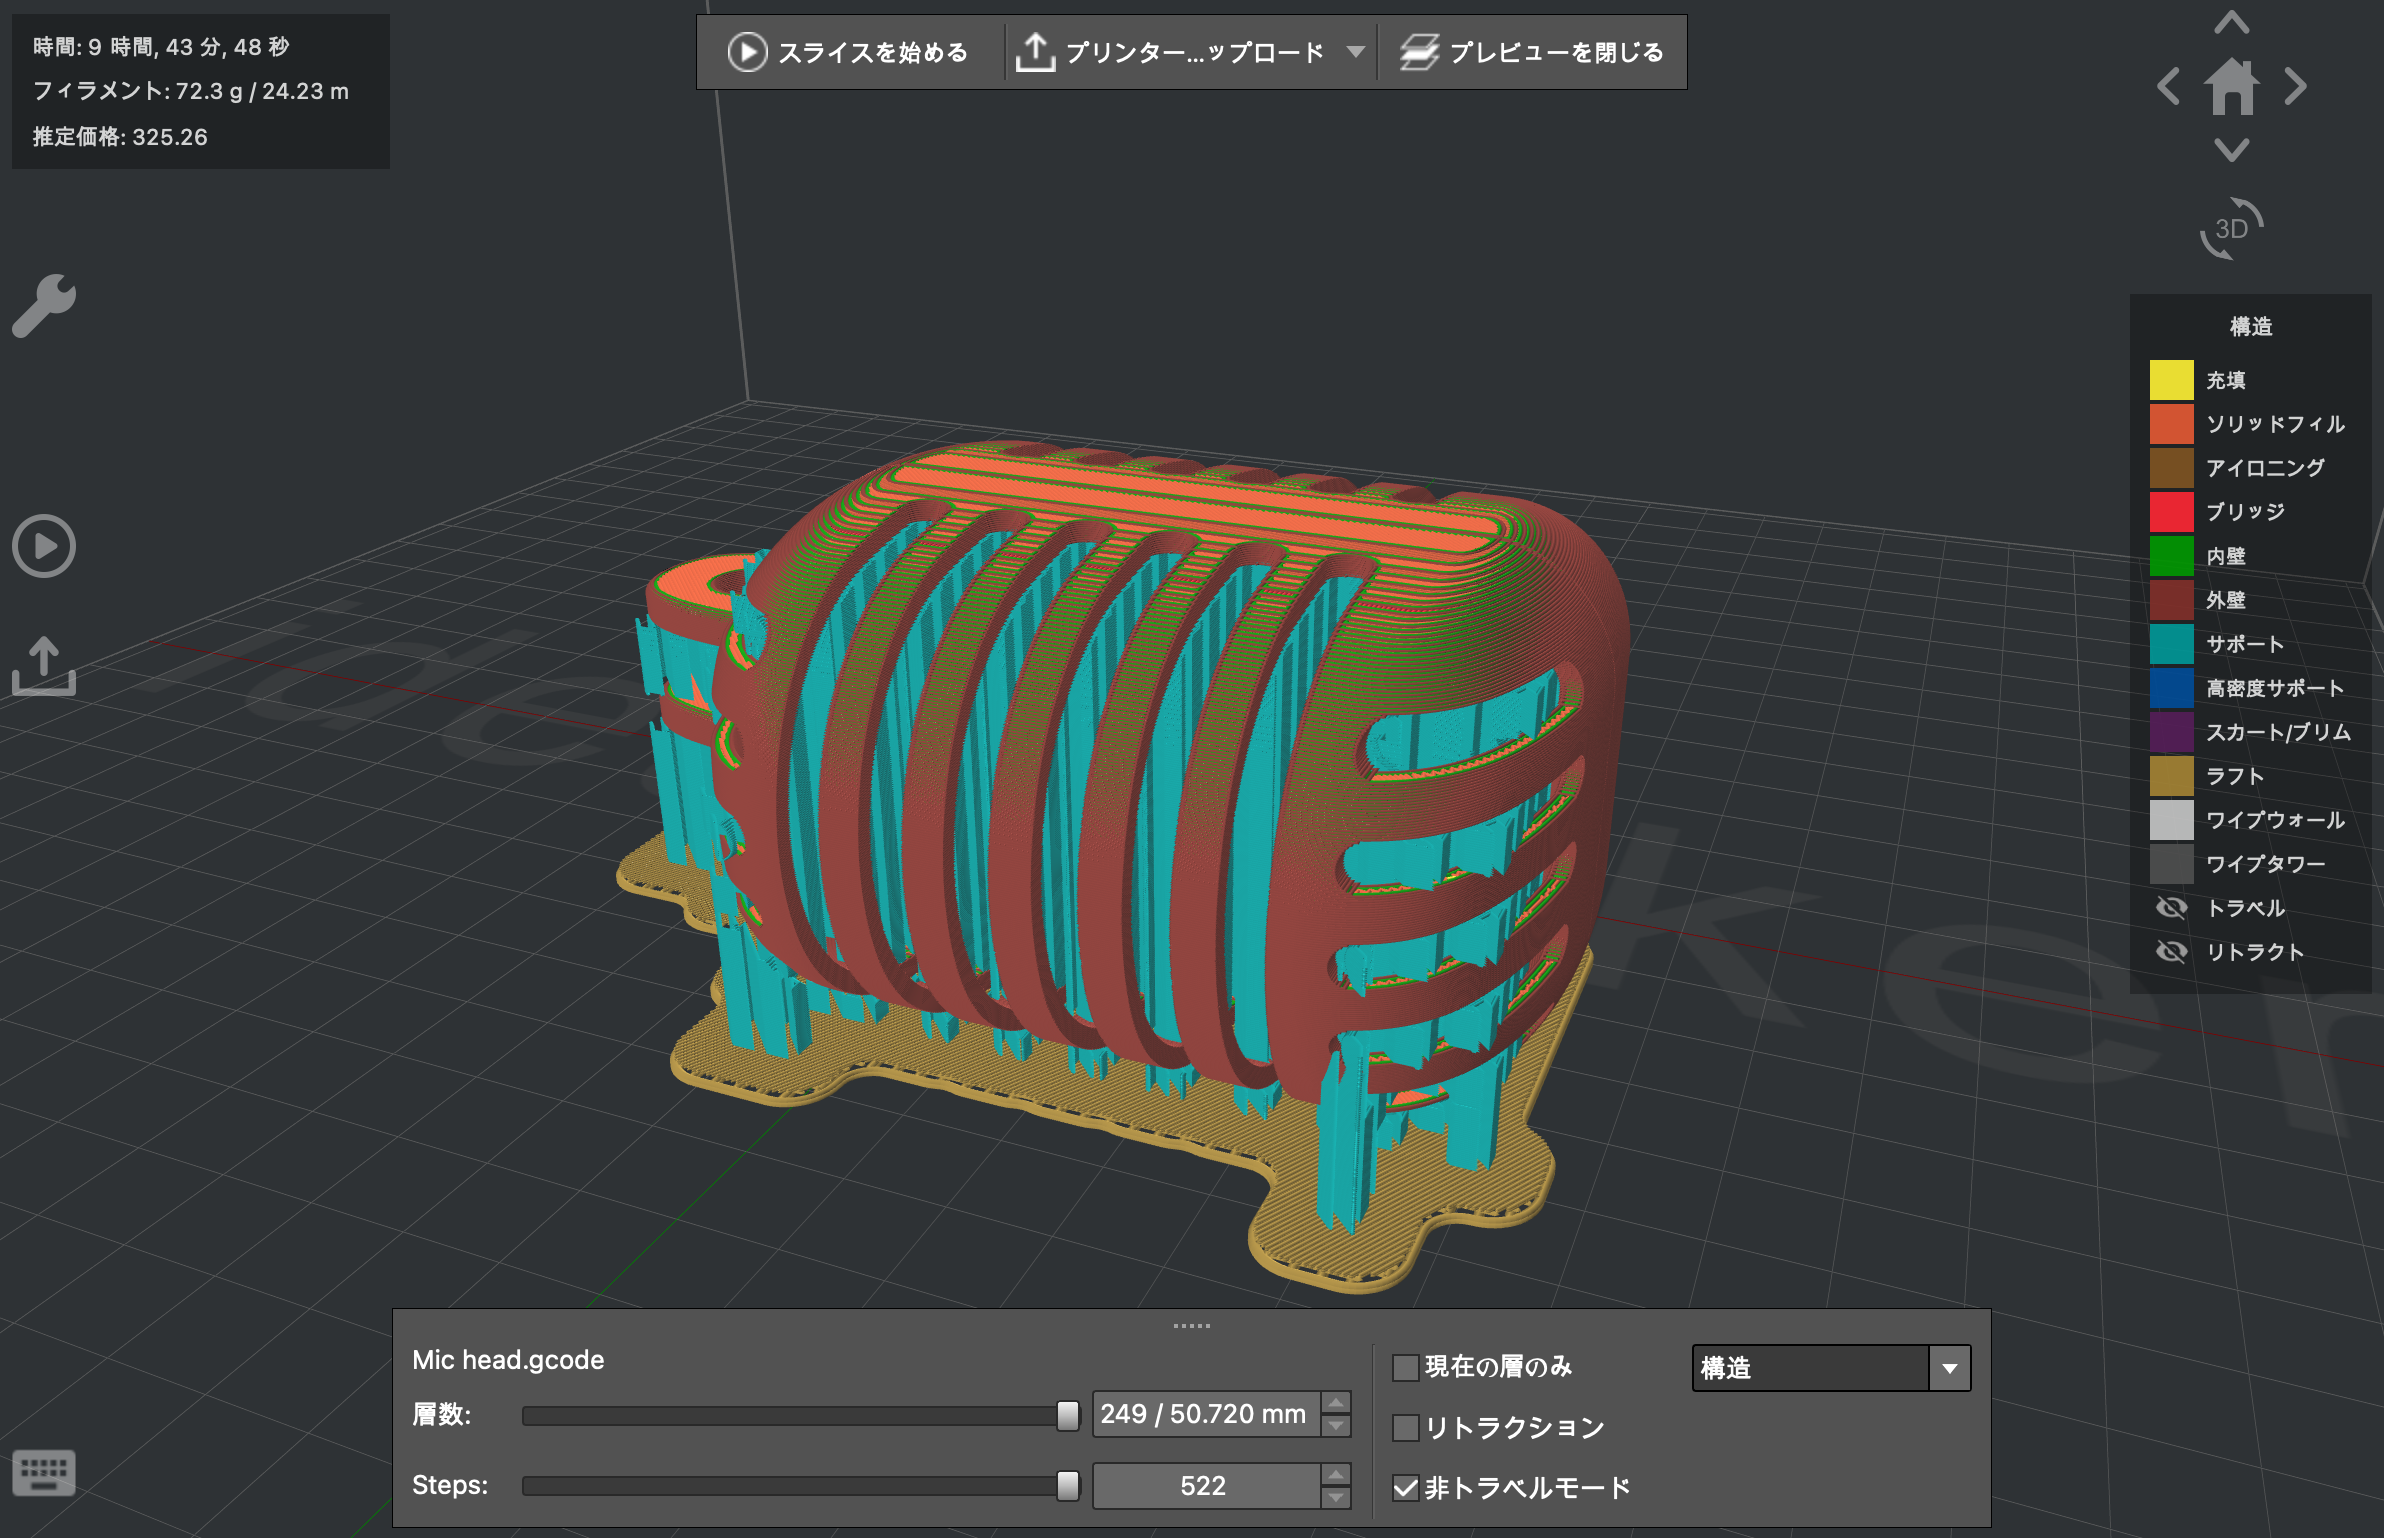Open the 構造 view mode dropdown
The height and width of the screenshot is (1538, 2384).
point(1831,1368)
